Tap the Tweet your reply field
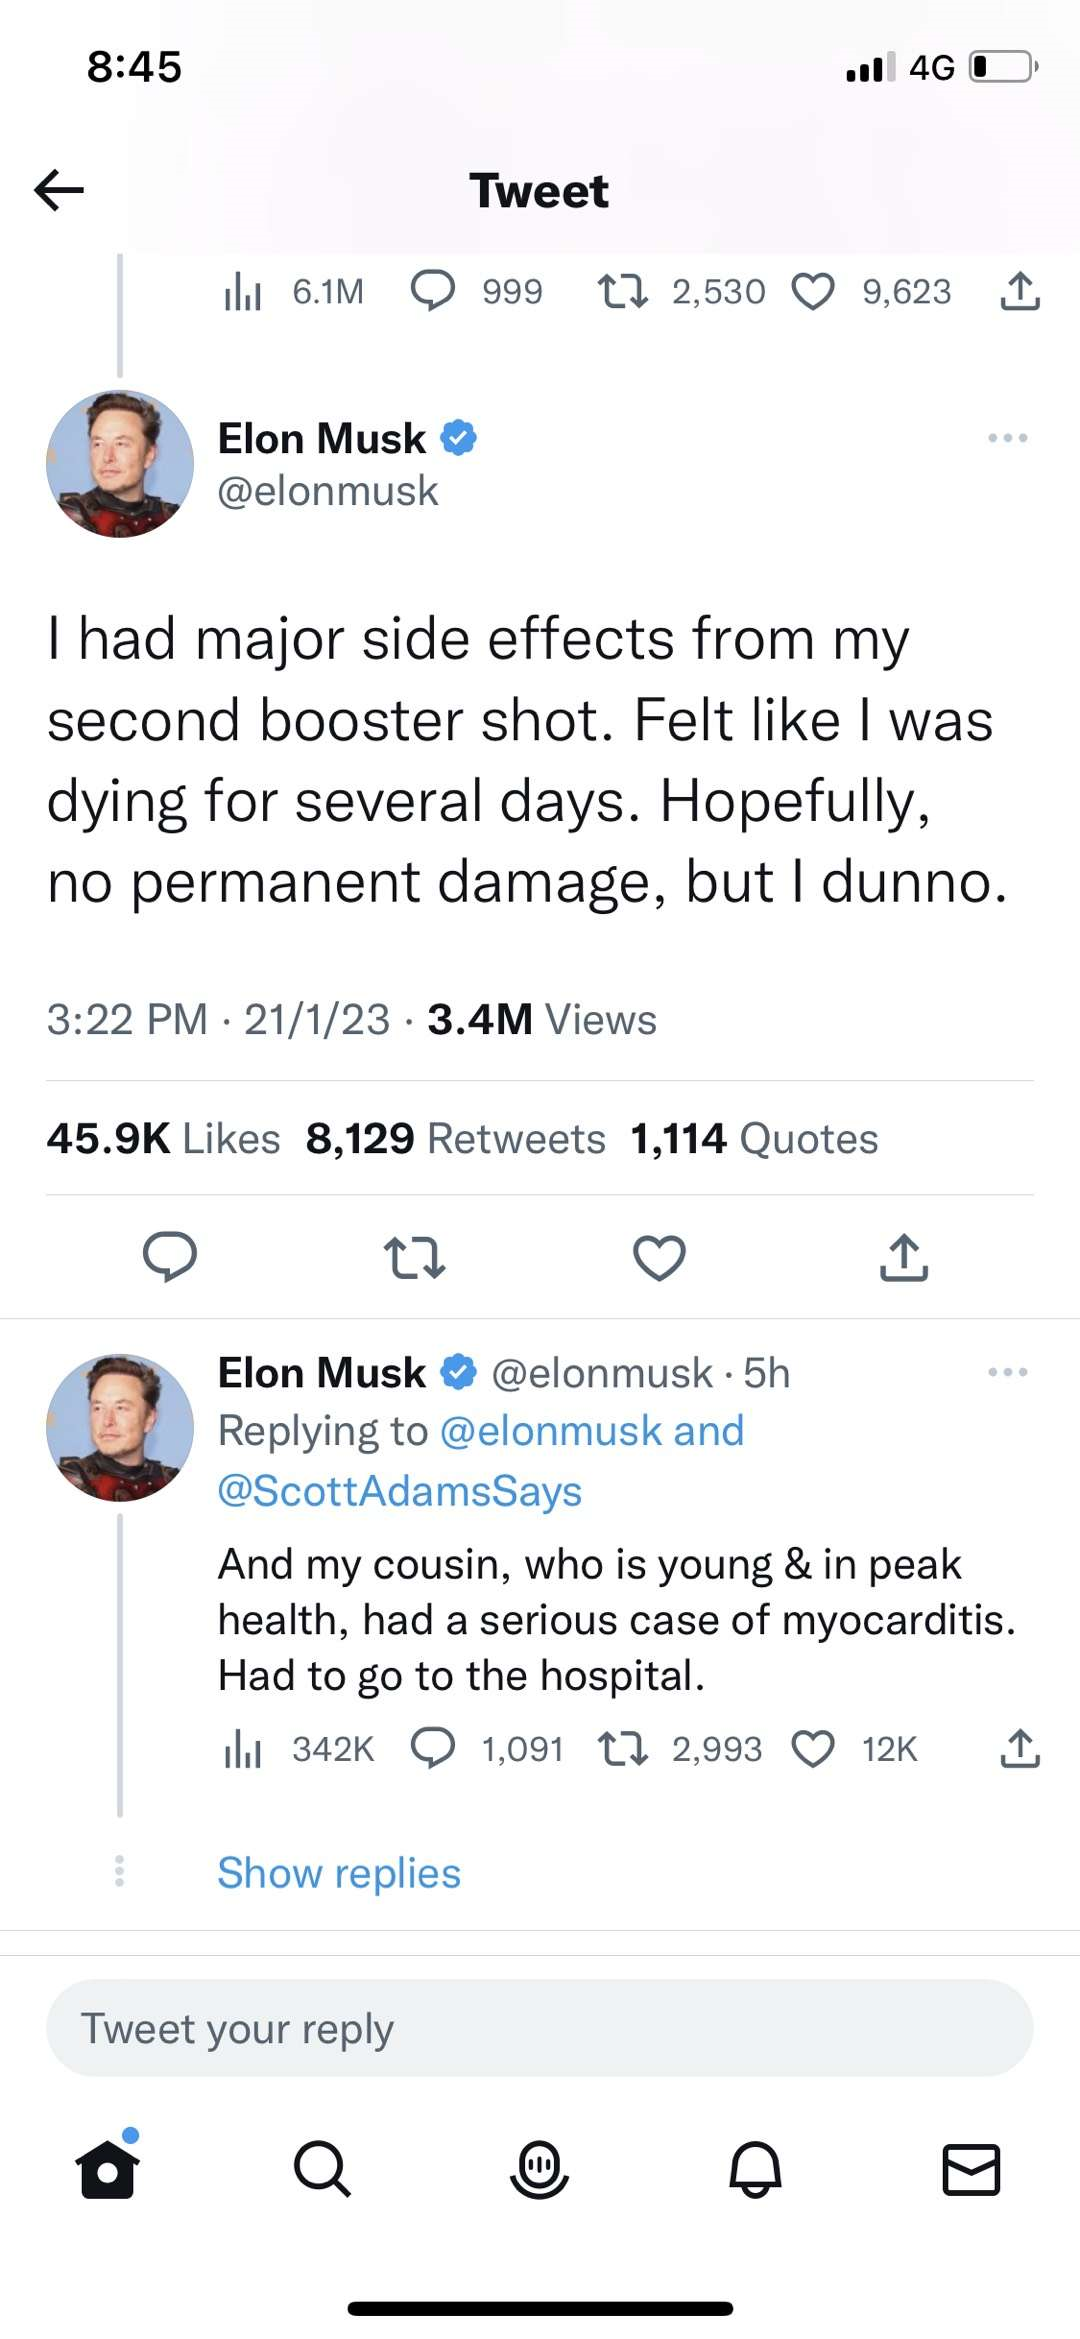The width and height of the screenshot is (1080, 2339). pos(540,2029)
